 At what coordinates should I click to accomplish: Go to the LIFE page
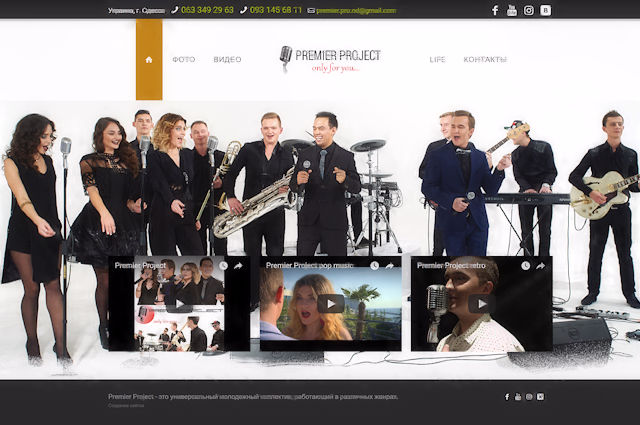(437, 60)
